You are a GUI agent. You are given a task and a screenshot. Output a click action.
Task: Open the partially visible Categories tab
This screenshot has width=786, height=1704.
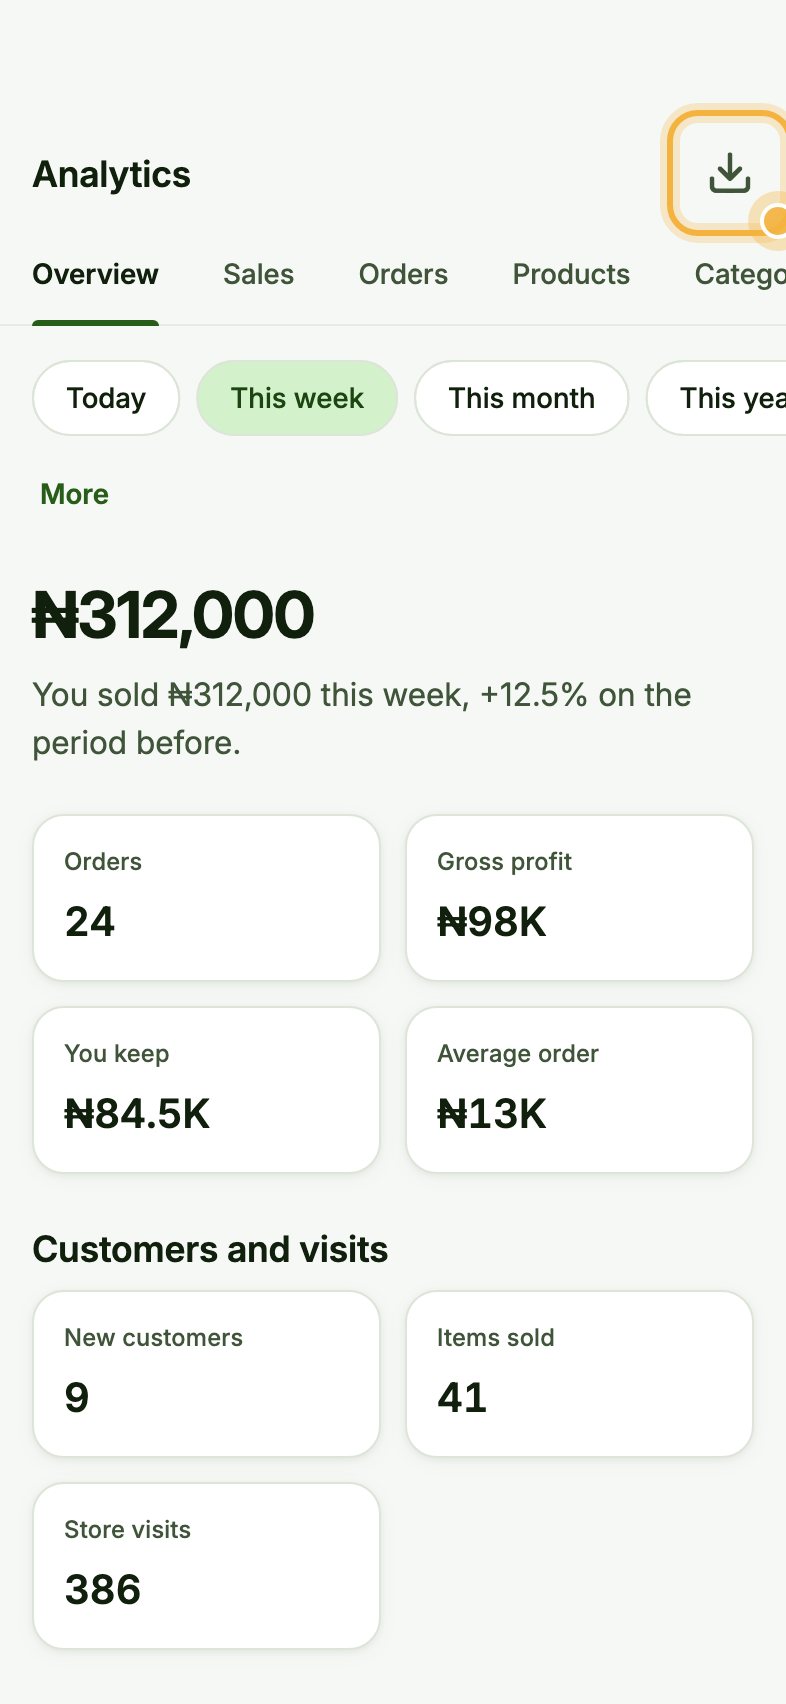point(740,274)
